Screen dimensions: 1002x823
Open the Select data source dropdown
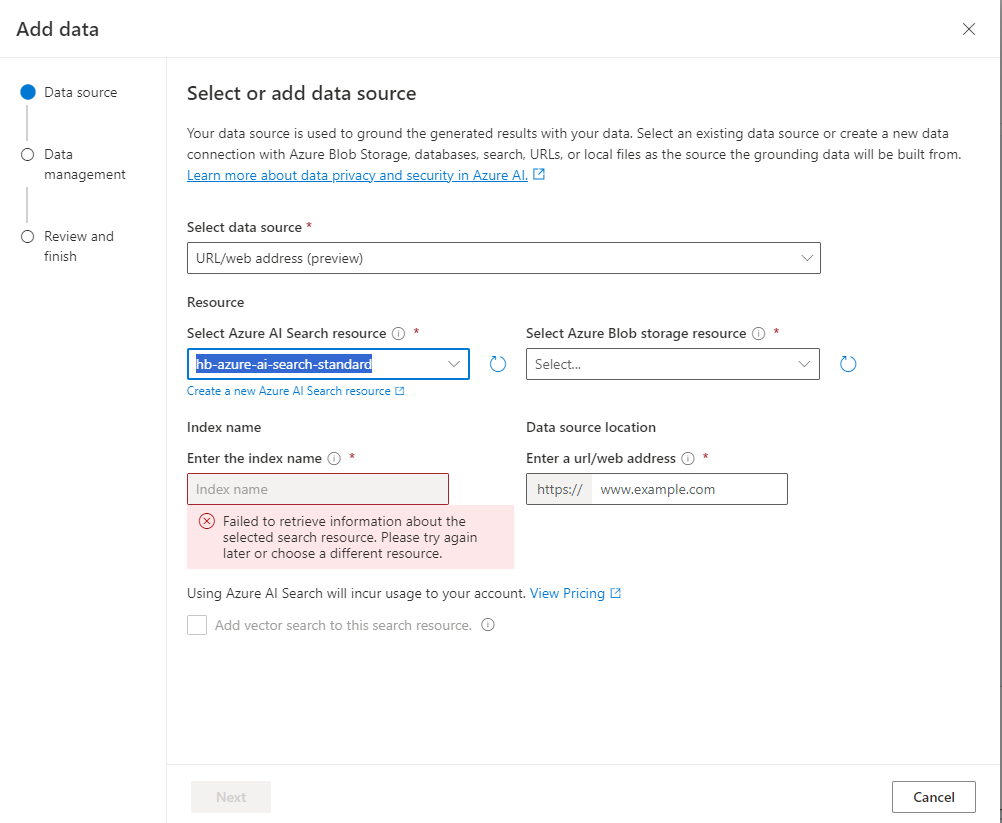pos(504,258)
